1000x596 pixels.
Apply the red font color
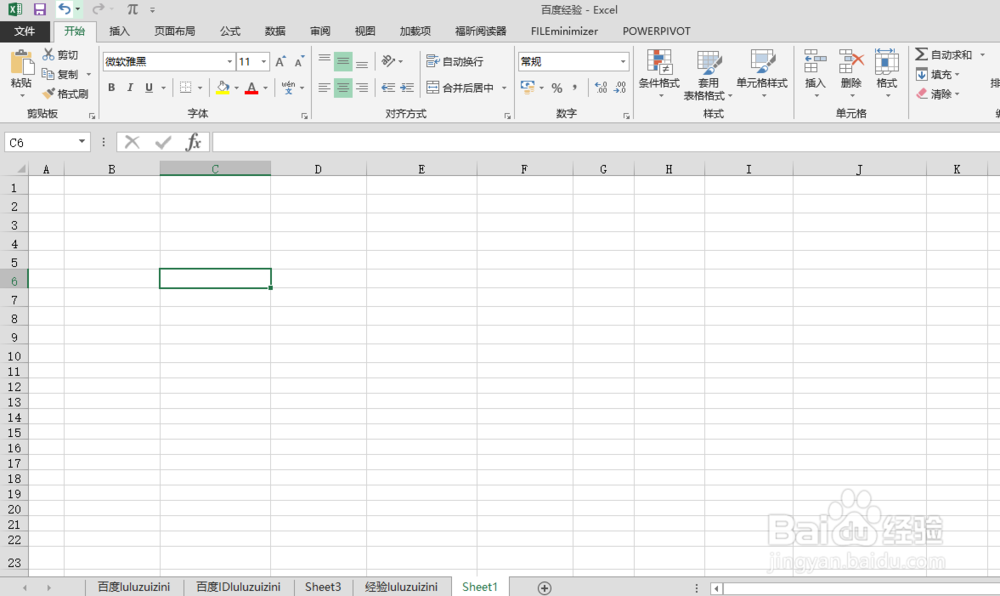(252, 87)
